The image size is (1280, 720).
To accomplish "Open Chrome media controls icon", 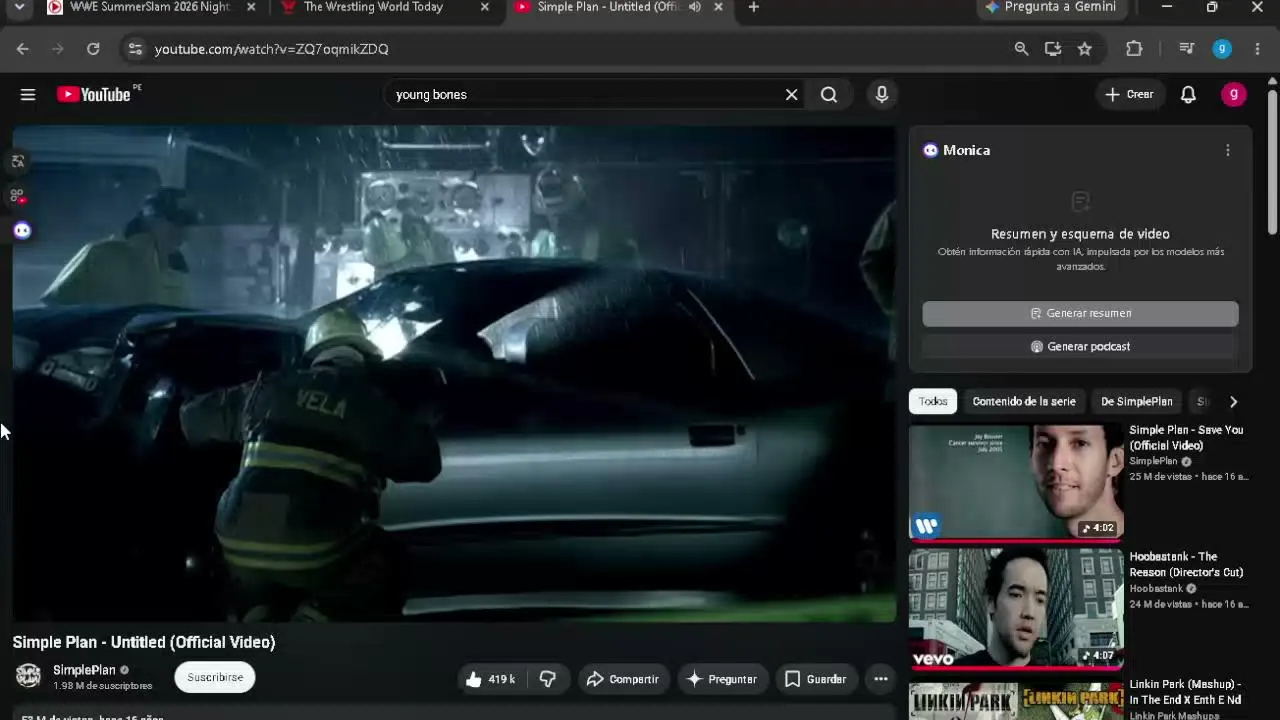I will coord(1187,49).
